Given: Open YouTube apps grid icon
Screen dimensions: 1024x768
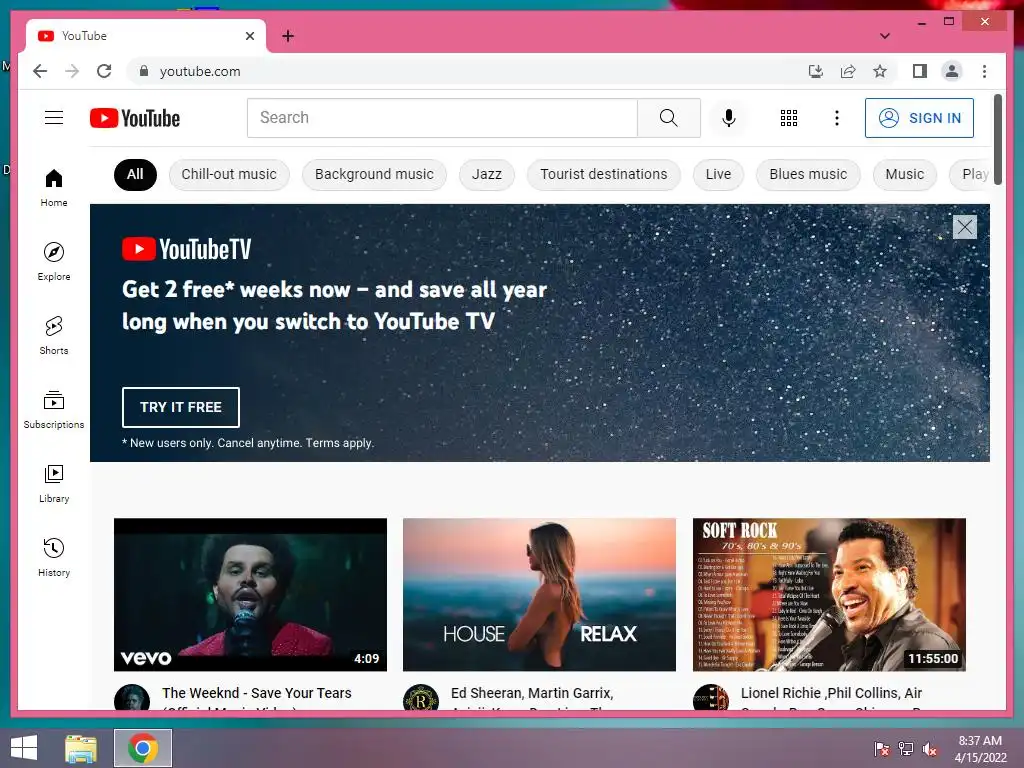Looking at the screenshot, I should pos(789,118).
